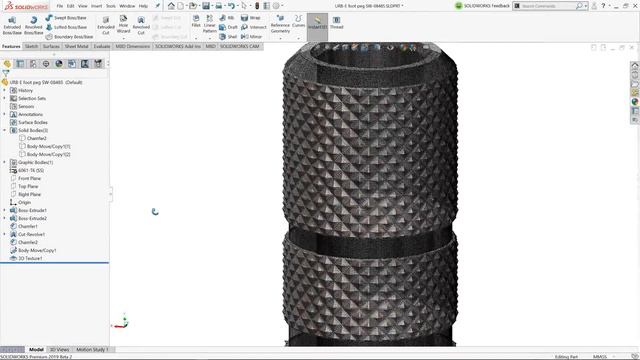The width and height of the screenshot is (640, 360).
Task: Open the View menu
Action: 82,6
